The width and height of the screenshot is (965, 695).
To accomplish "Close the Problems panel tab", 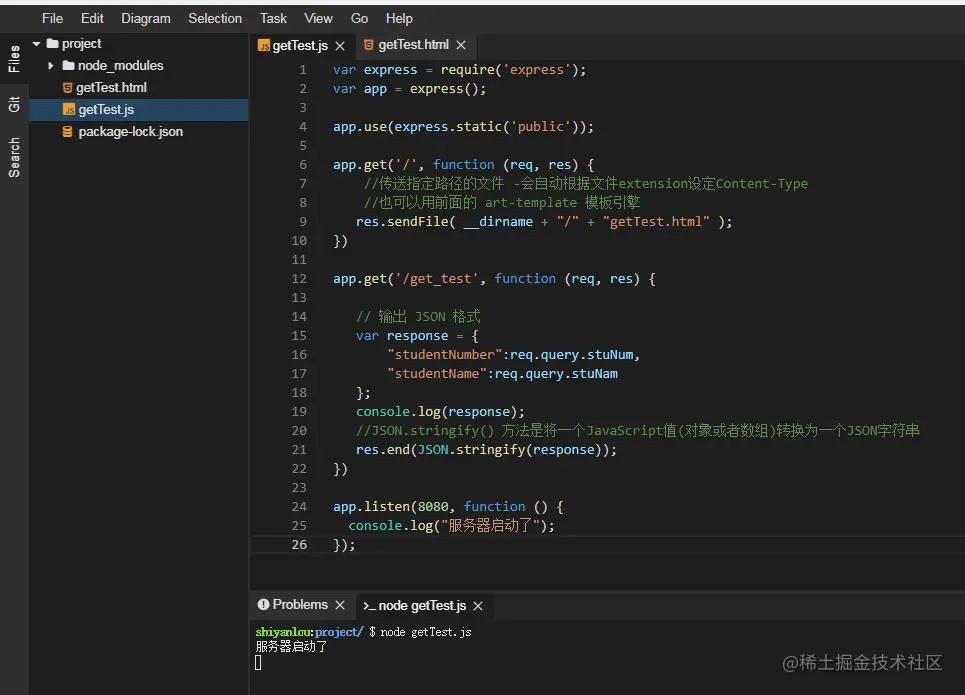I will tap(340, 605).
